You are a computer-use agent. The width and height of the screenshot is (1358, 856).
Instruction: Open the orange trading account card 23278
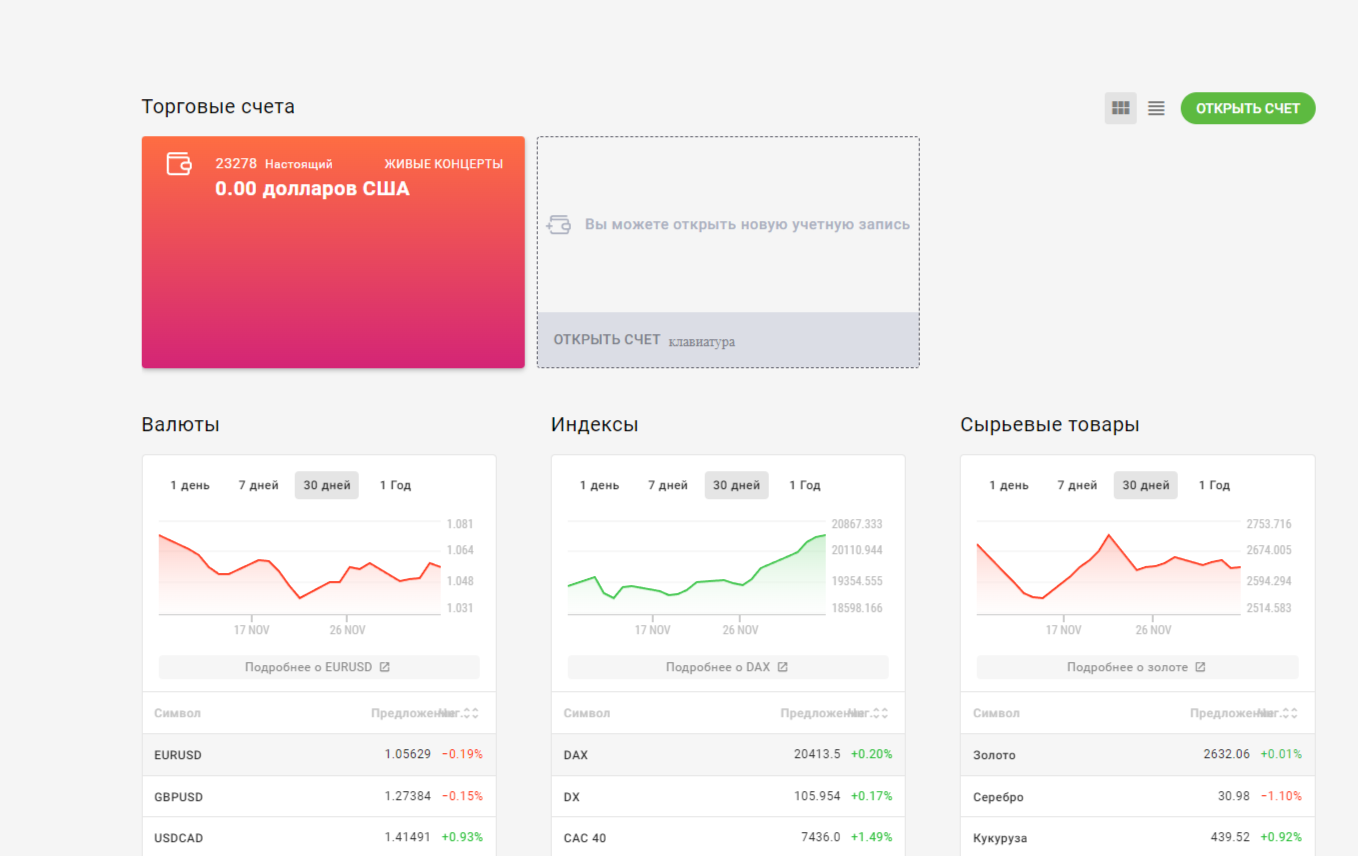pyautogui.click(x=333, y=252)
